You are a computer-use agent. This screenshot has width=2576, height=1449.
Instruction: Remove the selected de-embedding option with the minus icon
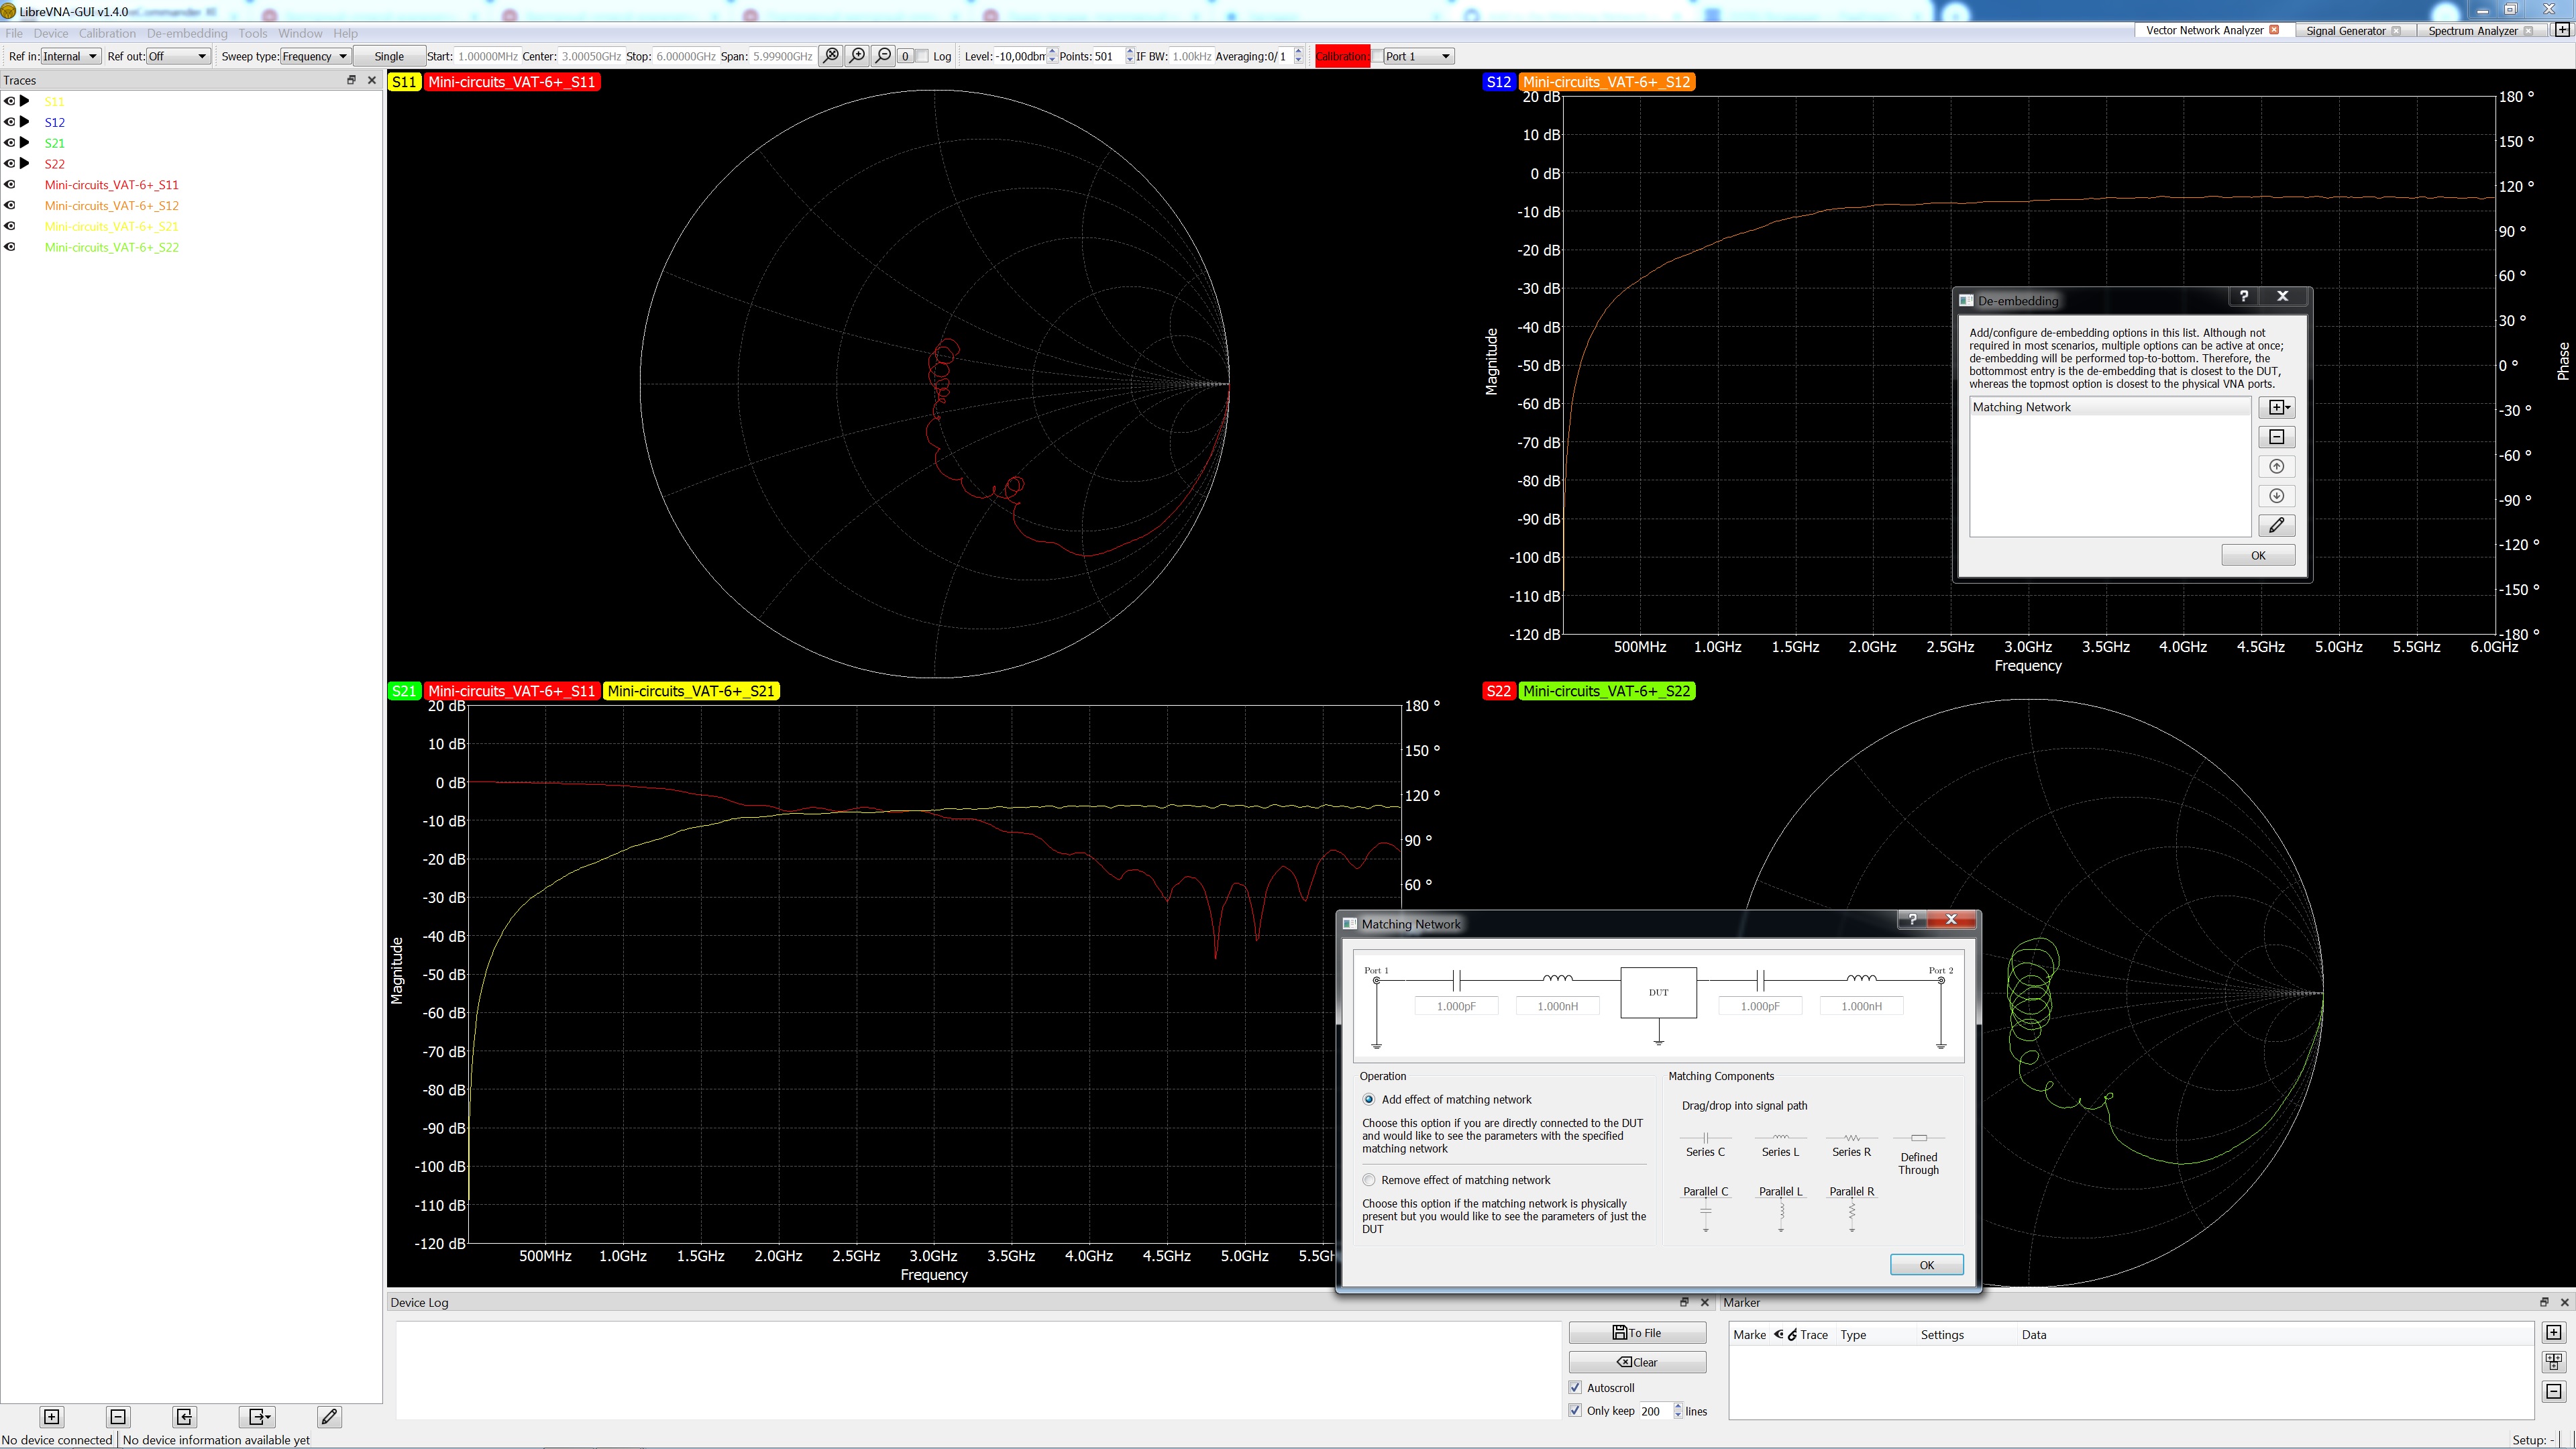(2276, 437)
